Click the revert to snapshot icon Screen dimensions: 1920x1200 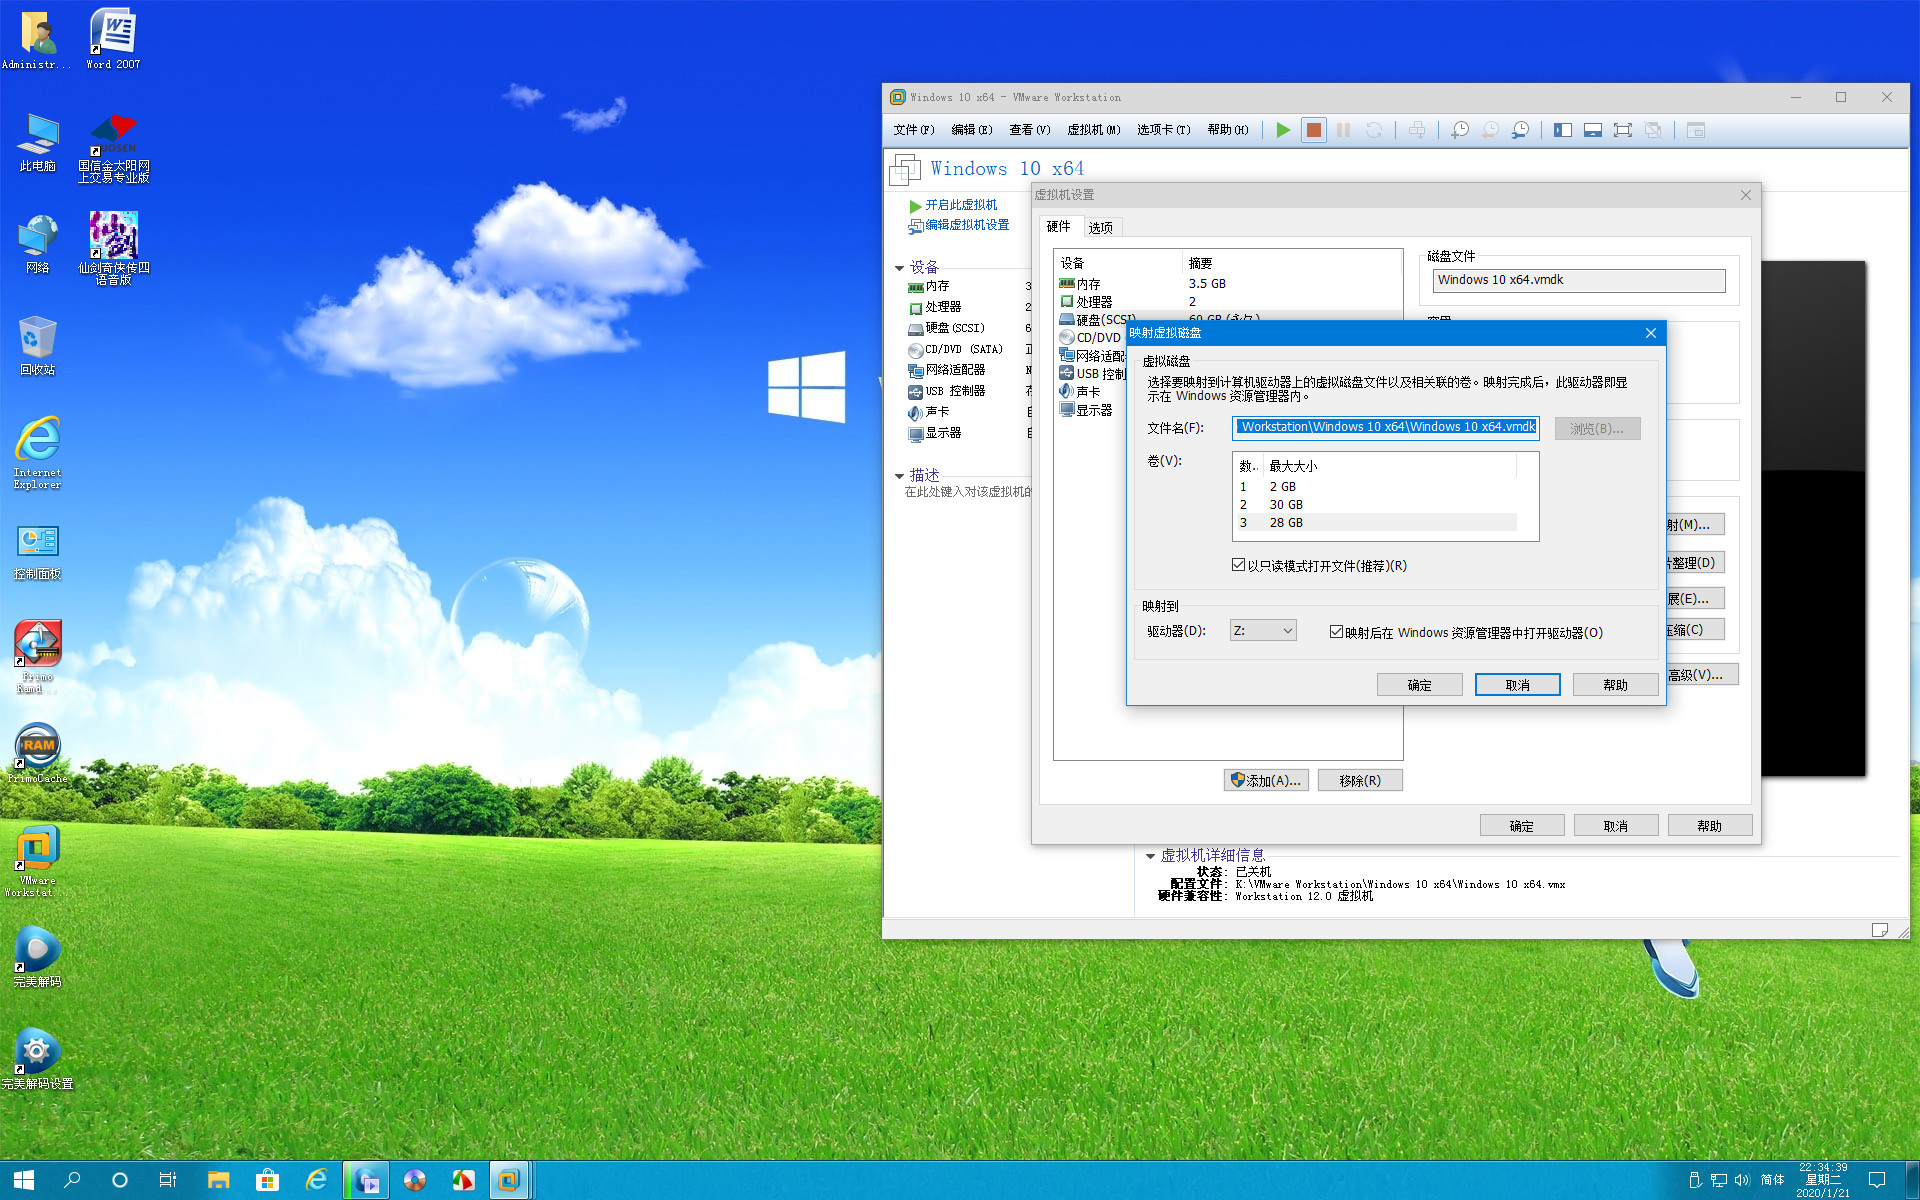(x=1490, y=130)
